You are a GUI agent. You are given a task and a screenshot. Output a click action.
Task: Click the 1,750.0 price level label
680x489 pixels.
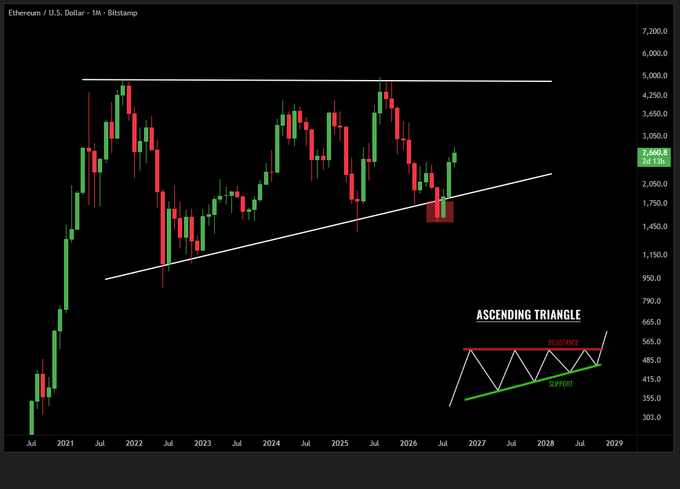pos(654,203)
